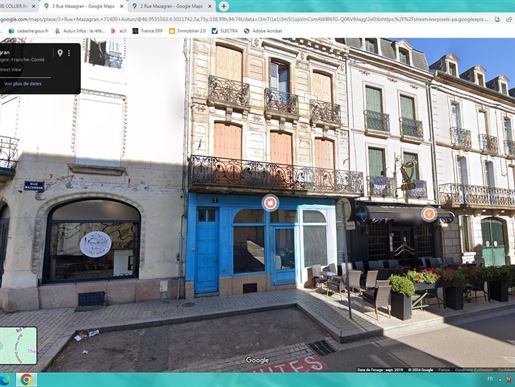Open the new tab plus button
The image size is (515, 387).
tap(224, 6)
